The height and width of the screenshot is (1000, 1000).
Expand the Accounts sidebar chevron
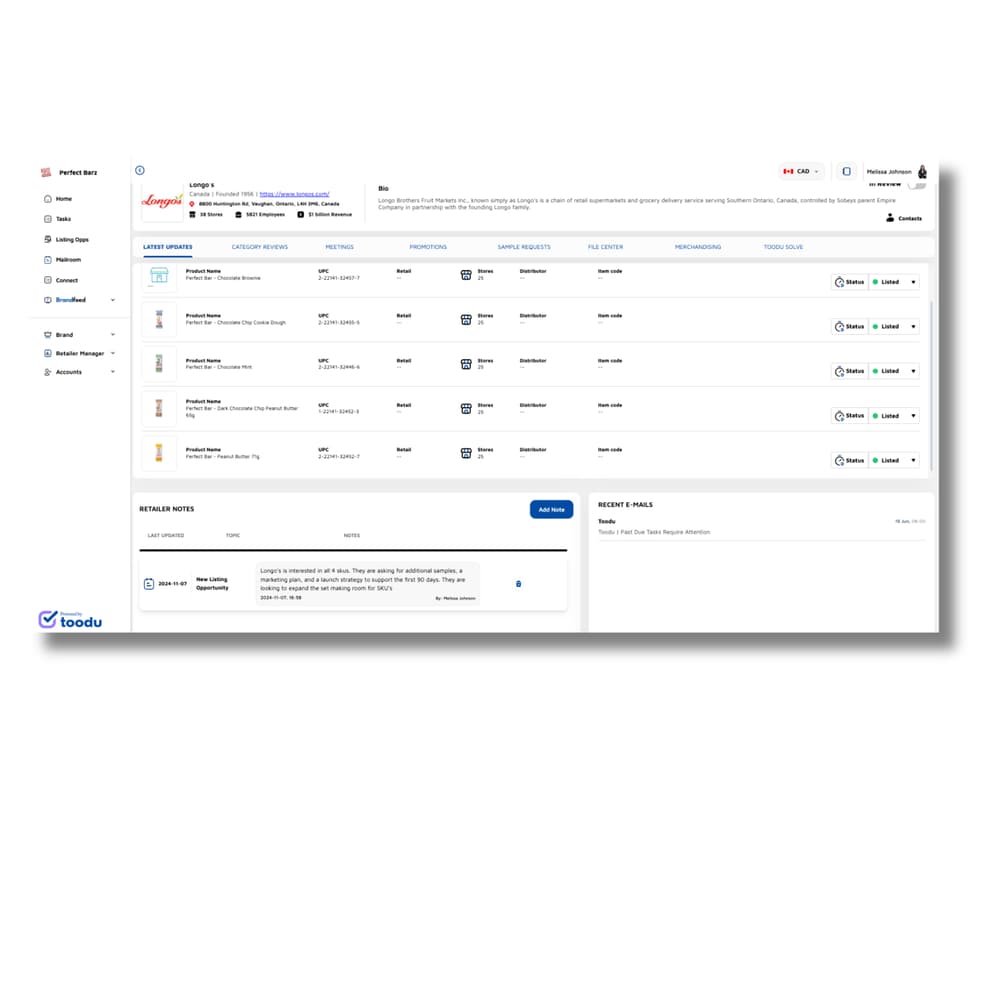pos(113,372)
